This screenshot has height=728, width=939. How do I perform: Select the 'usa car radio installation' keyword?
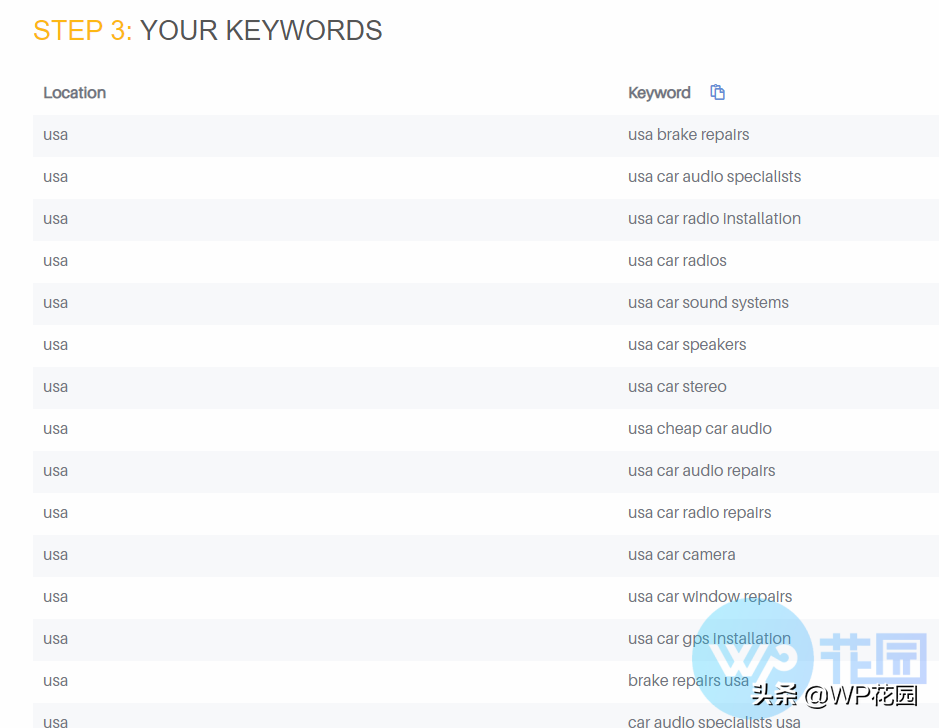click(714, 219)
